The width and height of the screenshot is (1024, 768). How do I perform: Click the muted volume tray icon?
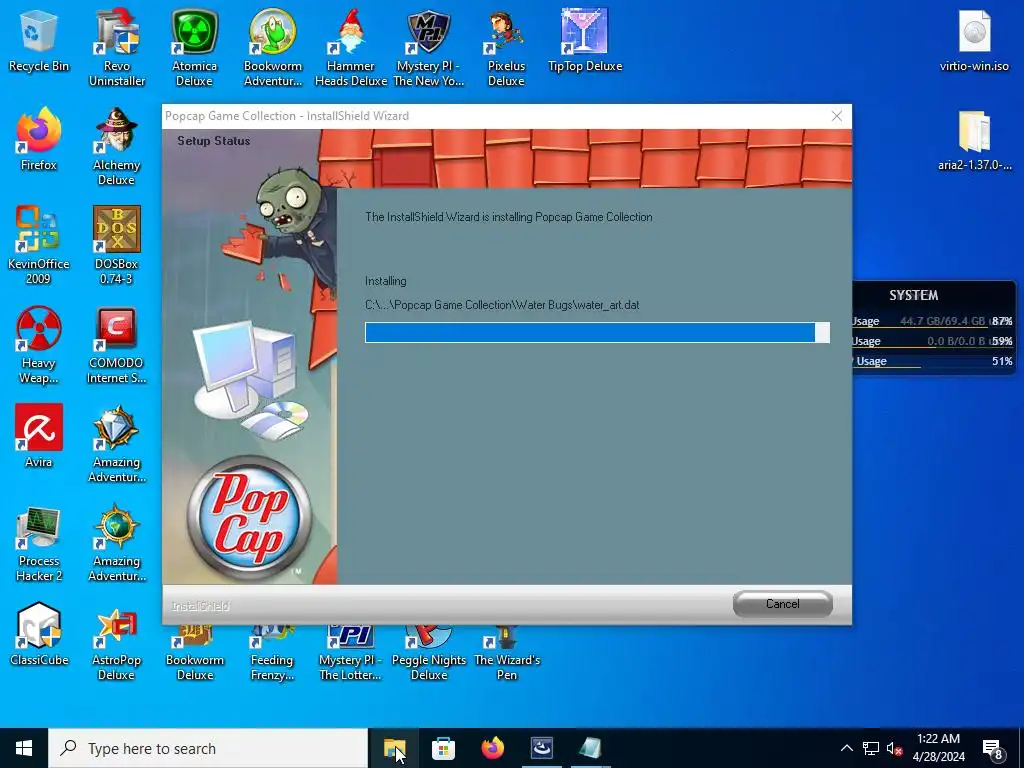894,748
